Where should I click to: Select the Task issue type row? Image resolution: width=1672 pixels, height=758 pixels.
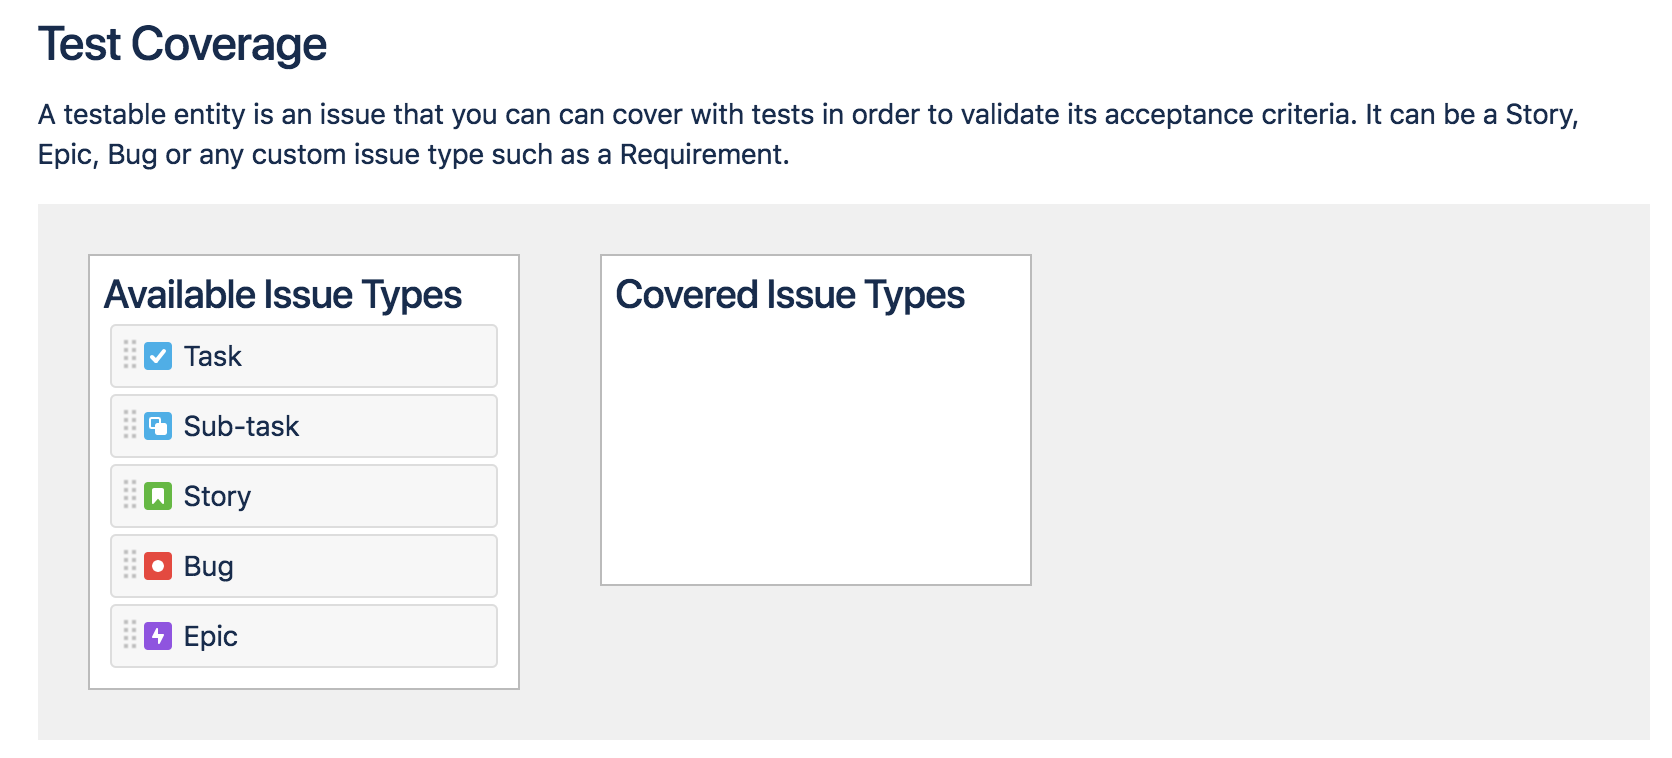[304, 356]
